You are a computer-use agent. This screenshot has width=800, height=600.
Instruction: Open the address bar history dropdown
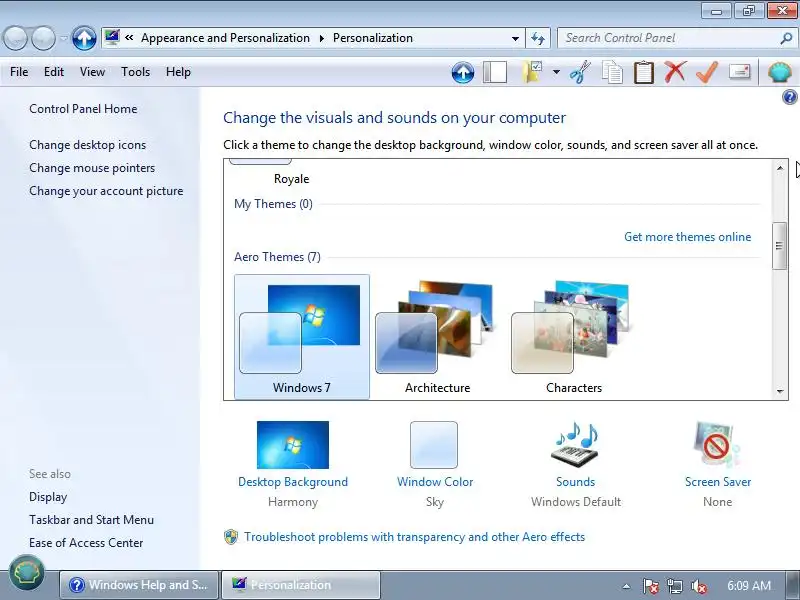(x=515, y=39)
